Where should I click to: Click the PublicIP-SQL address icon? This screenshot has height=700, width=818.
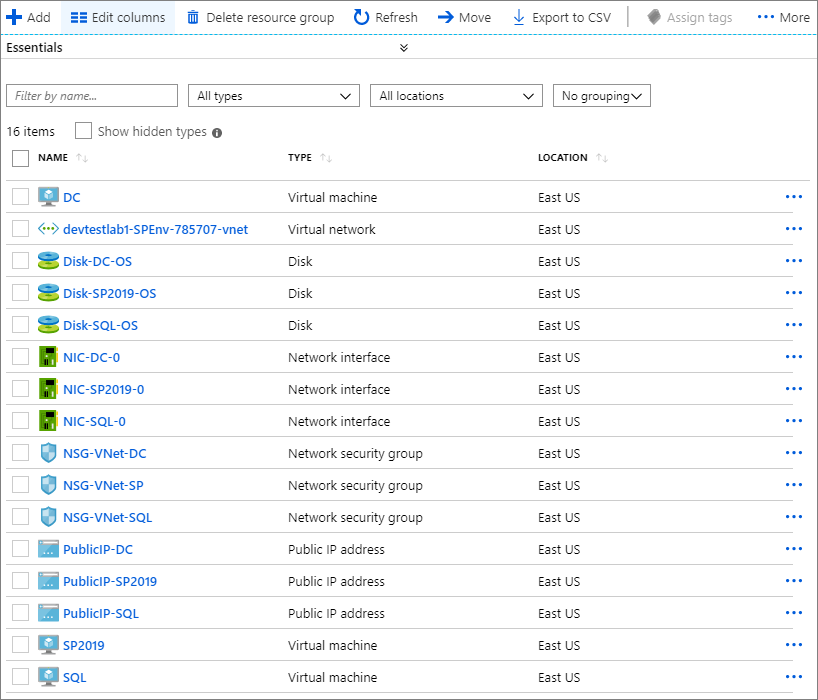49,613
